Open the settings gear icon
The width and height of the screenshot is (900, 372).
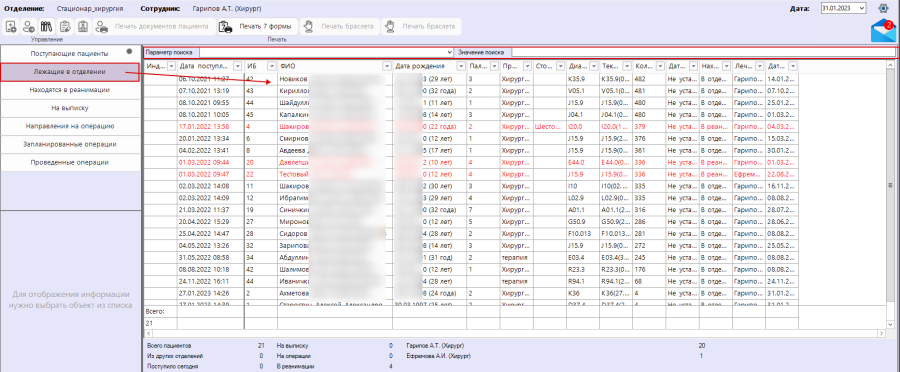click(883, 9)
